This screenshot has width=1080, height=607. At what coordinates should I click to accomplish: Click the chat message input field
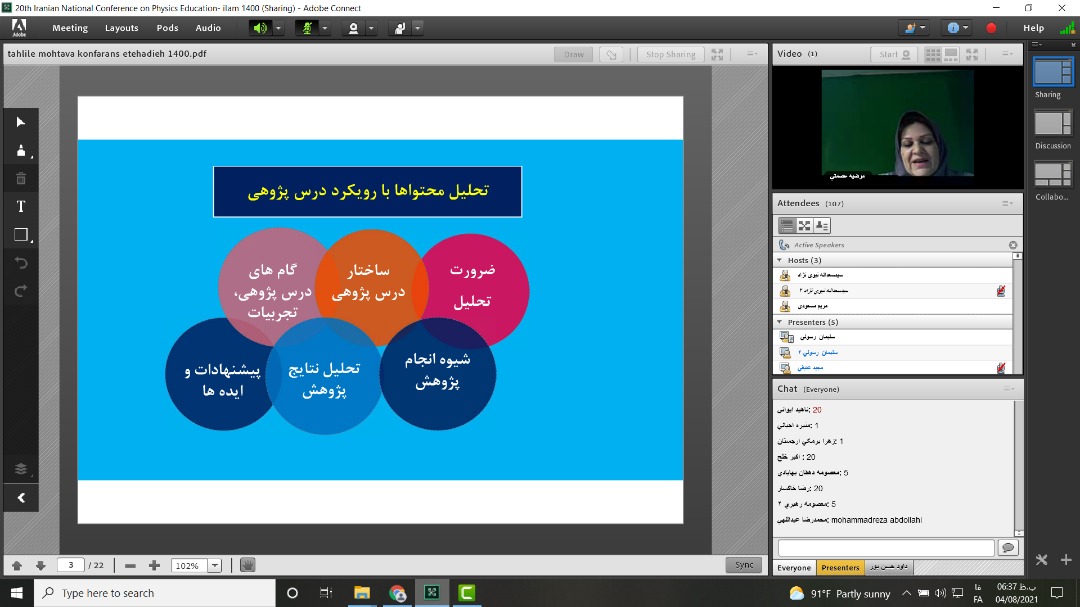(x=885, y=547)
